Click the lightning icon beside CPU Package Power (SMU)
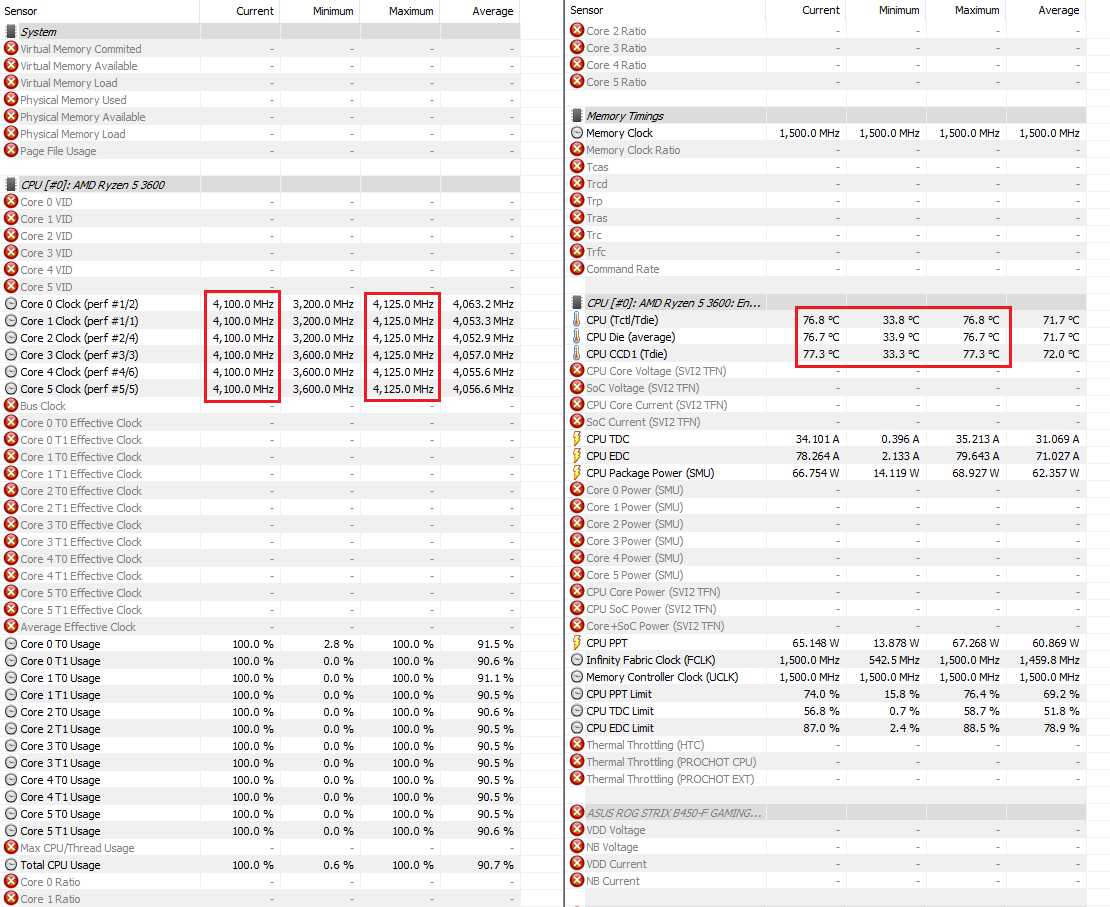The height and width of the screenshot is (907, 1110). click(x=577, y=473)
